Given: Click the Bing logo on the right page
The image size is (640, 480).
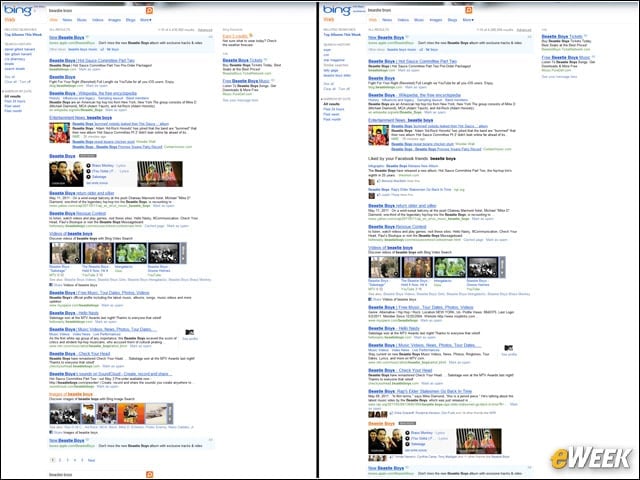Looking at the screenshot, I should point(337,10).
